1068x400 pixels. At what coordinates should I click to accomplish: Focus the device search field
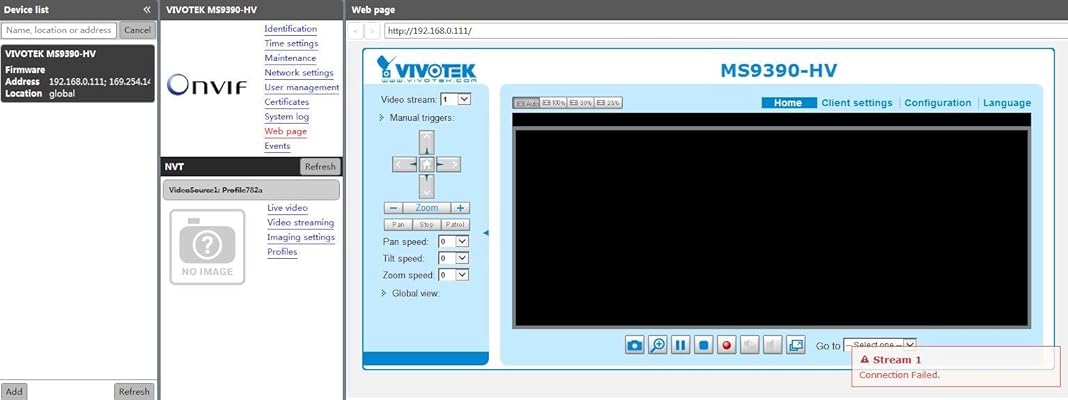point(59,30)
